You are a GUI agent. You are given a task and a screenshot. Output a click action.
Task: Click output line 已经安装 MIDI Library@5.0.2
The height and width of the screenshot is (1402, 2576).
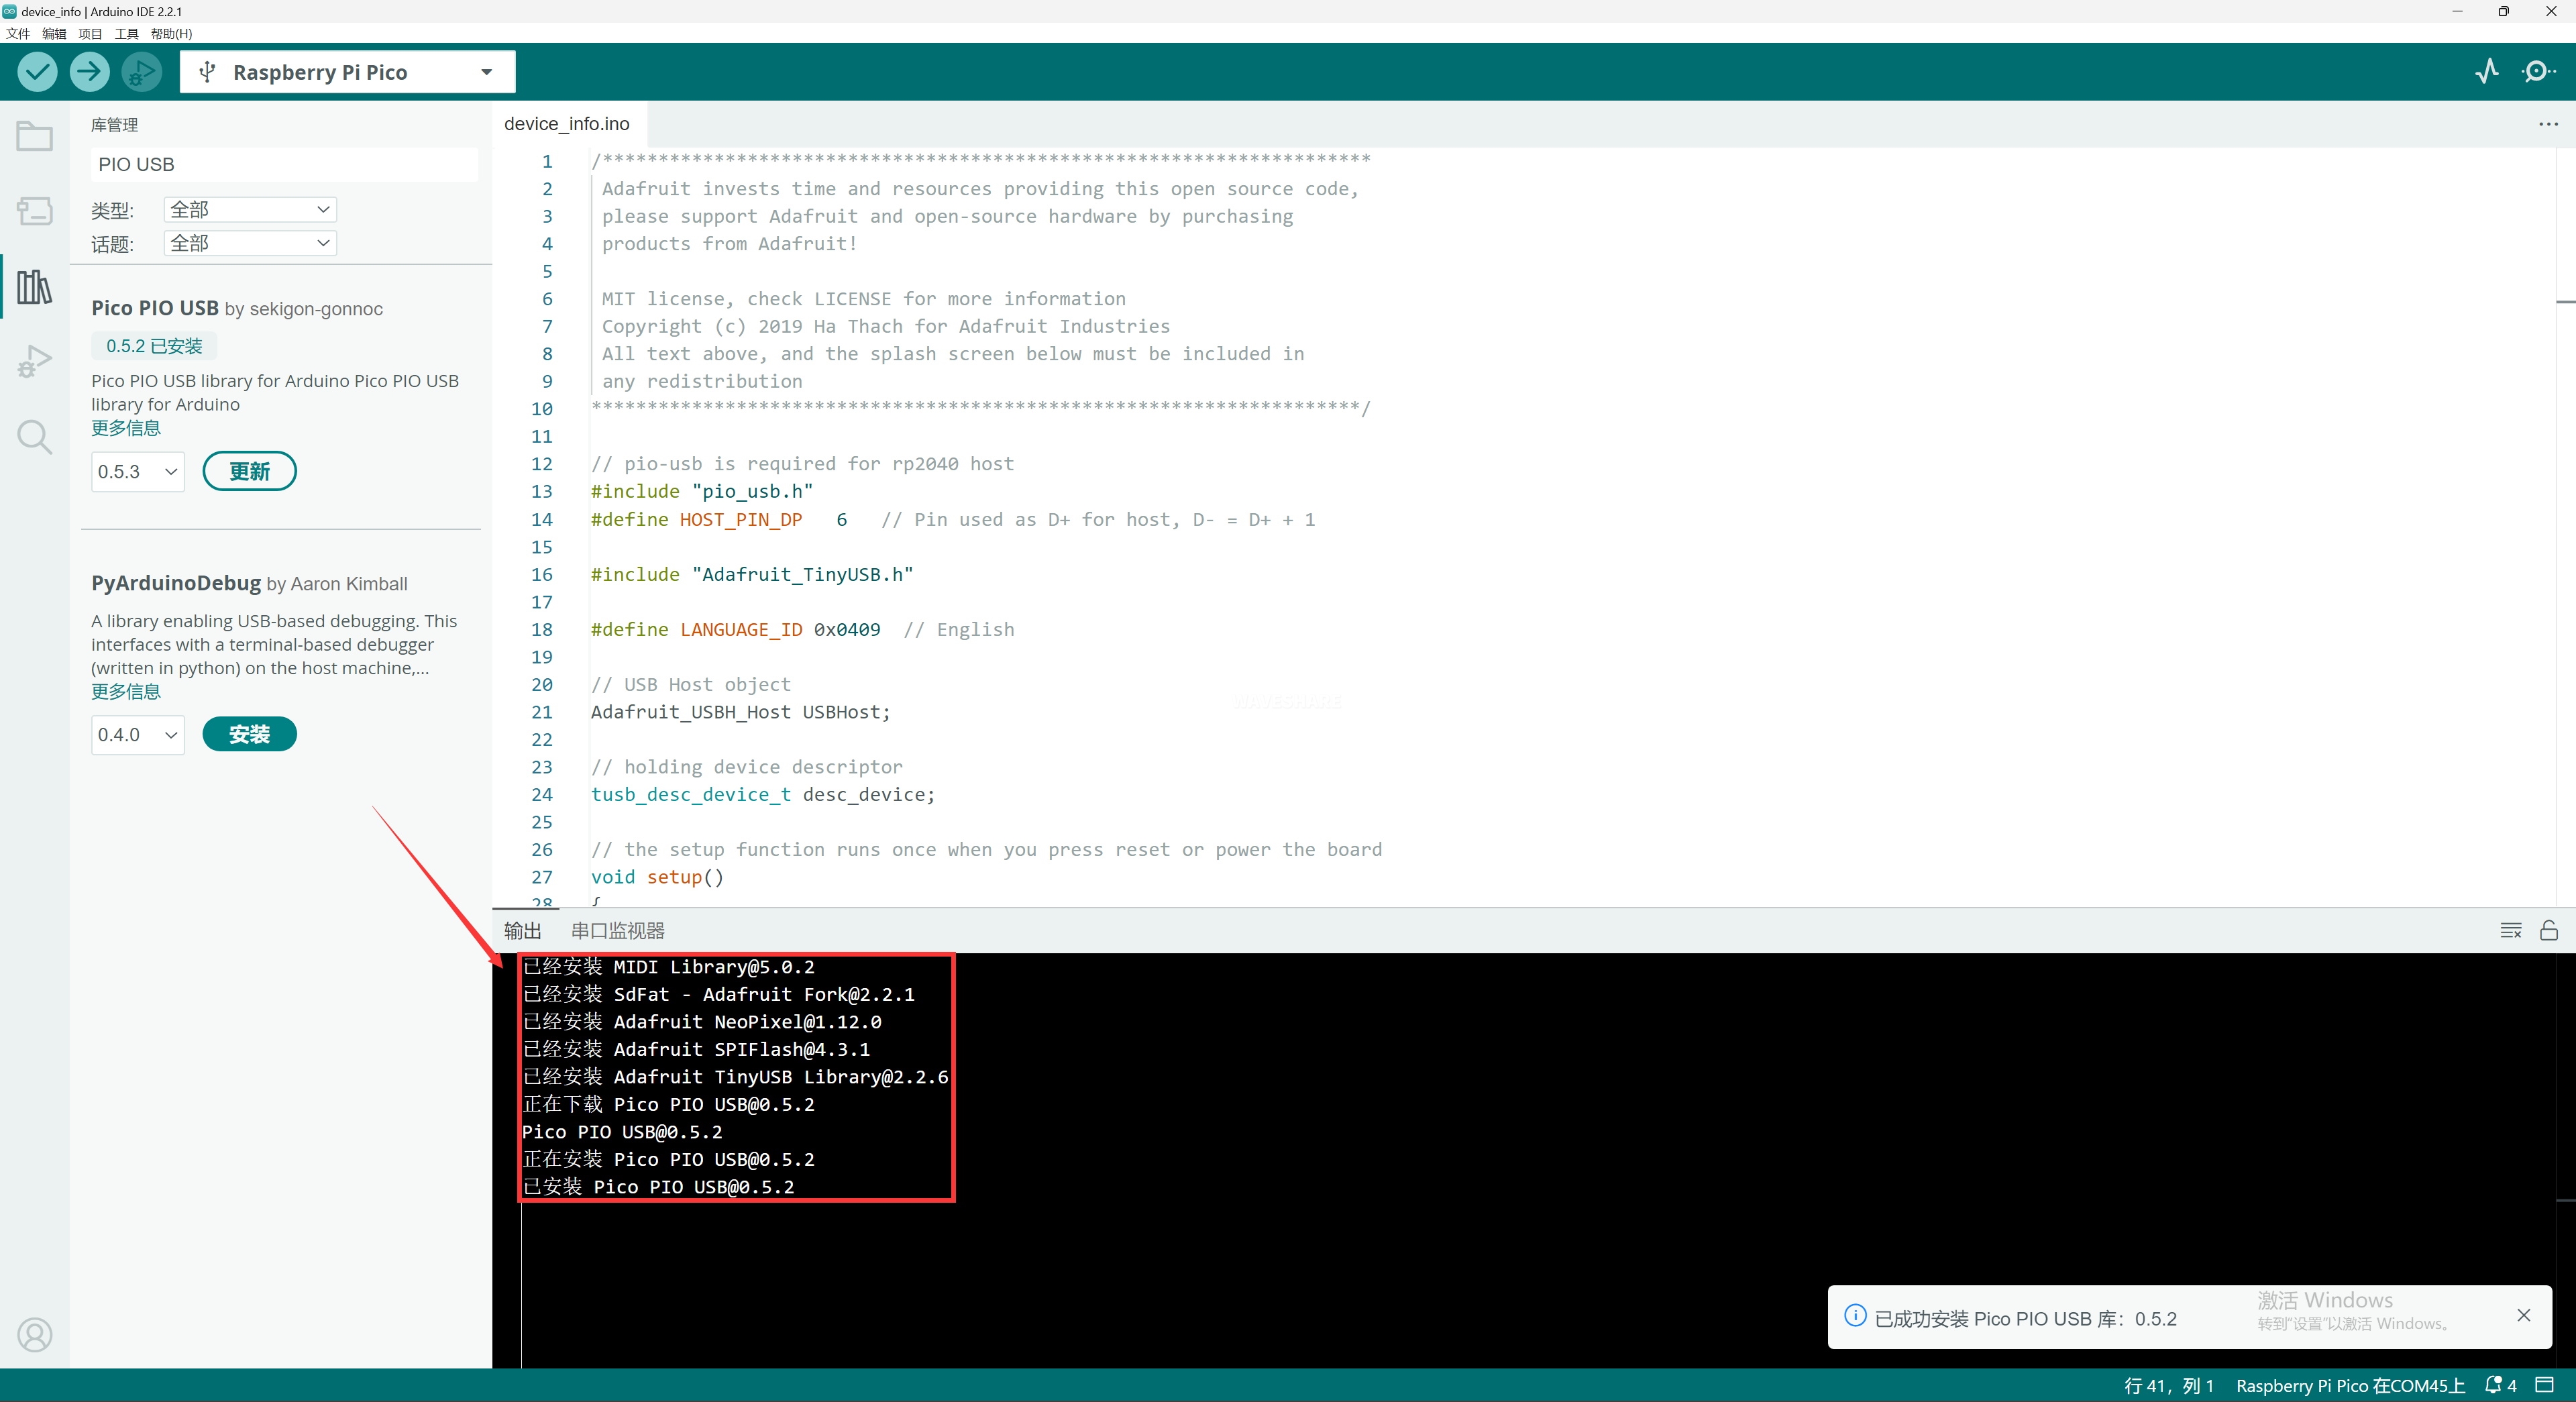point(668,967)
